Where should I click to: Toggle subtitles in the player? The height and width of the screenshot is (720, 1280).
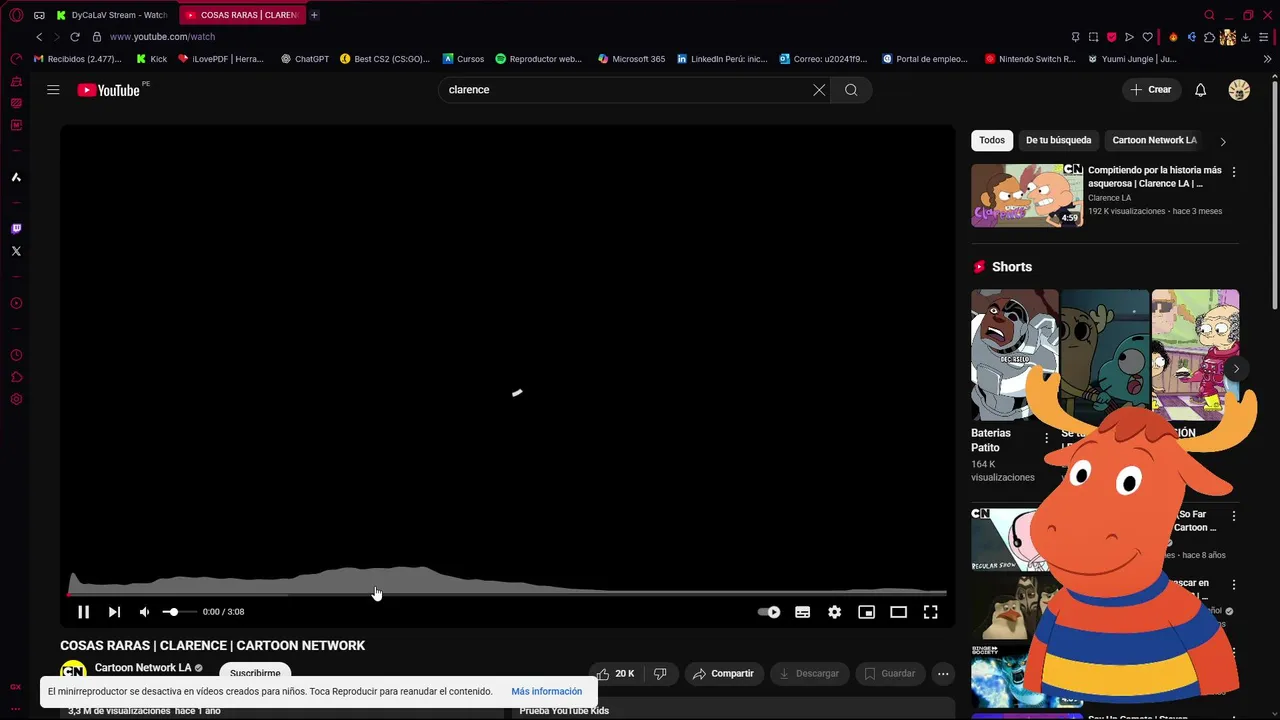pos(802,612)
